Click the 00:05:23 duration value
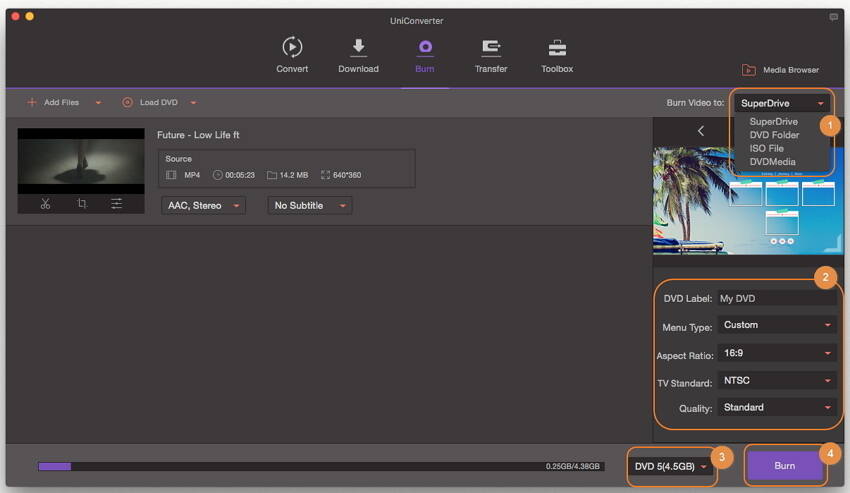Viewport: 850px width, 493px height. point(240,175)
